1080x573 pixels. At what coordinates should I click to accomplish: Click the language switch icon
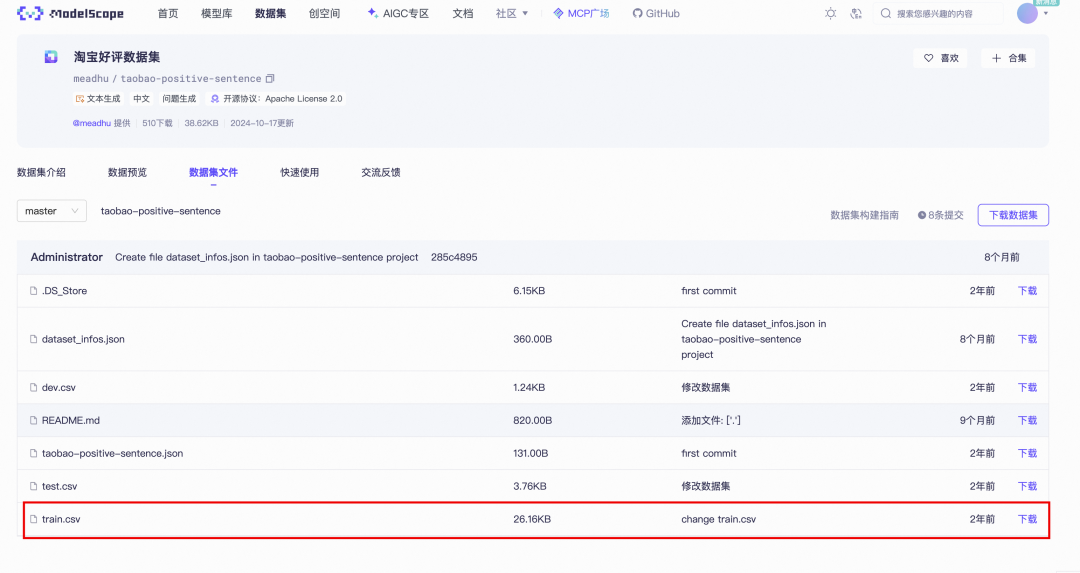(x=856, y=14)
